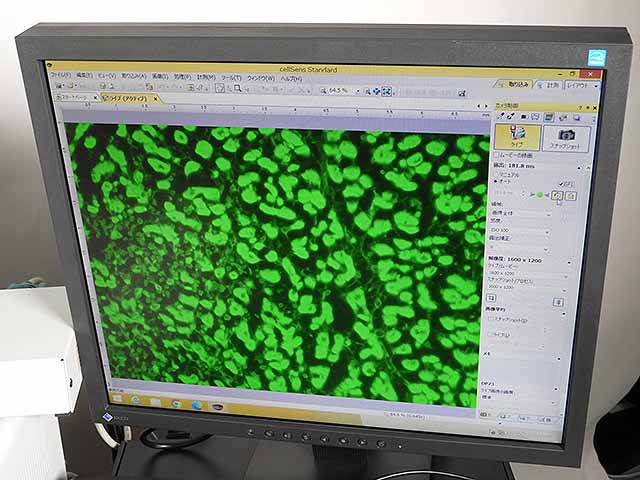The width and height of the screenshot is (640, 480).
Task: Click the Windows Start button
Action: [117, 399]
